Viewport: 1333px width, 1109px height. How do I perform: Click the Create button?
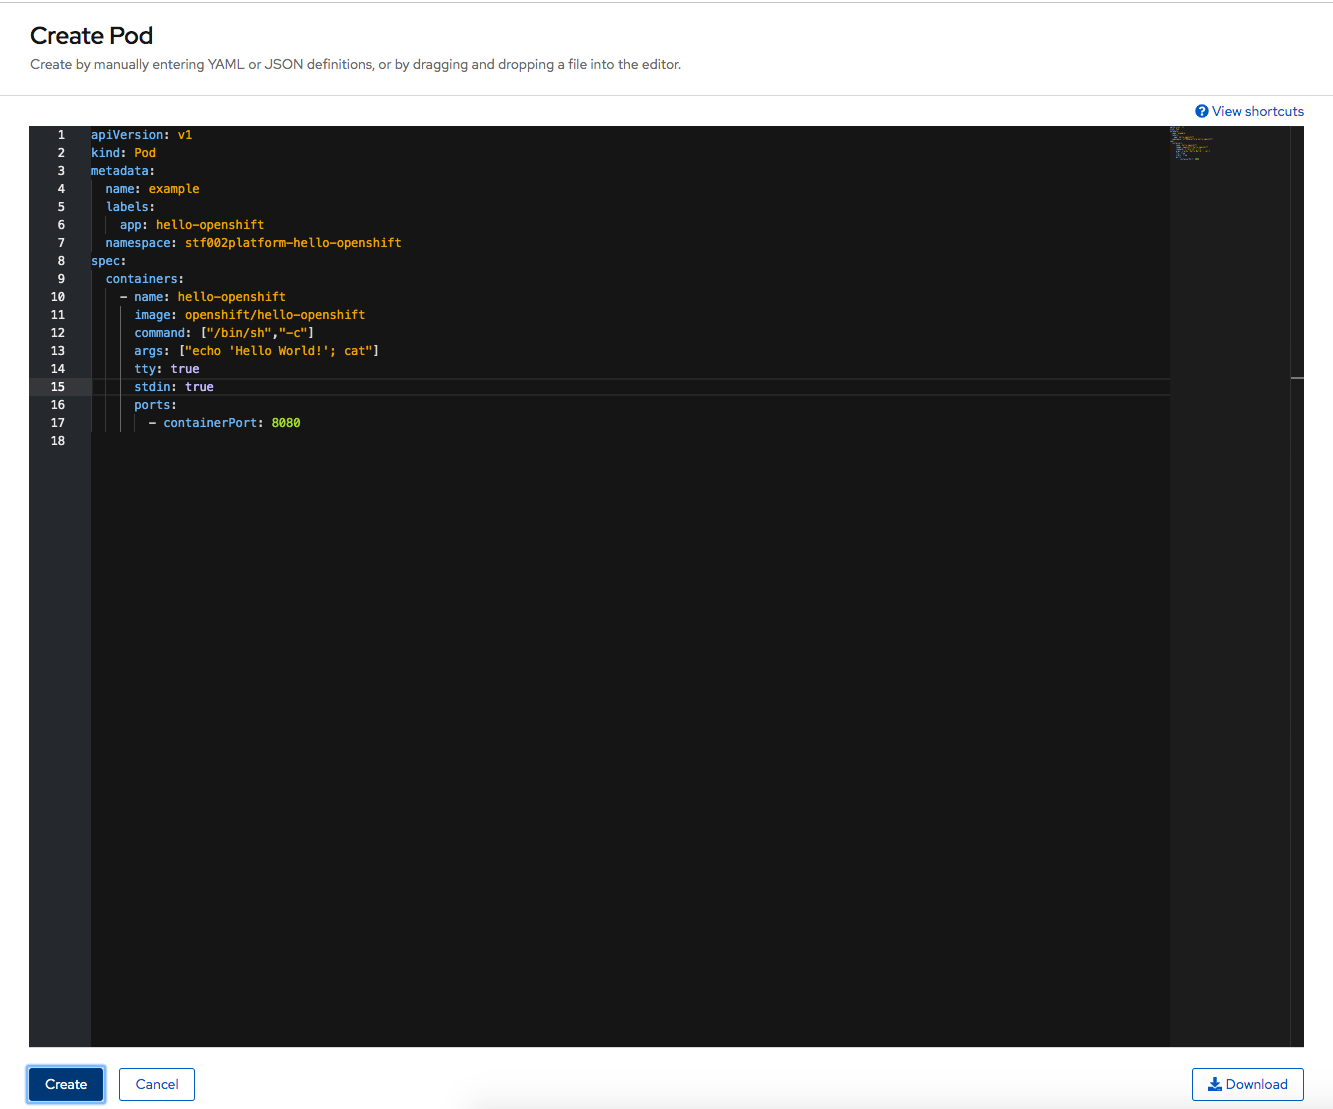(66, 1084)
